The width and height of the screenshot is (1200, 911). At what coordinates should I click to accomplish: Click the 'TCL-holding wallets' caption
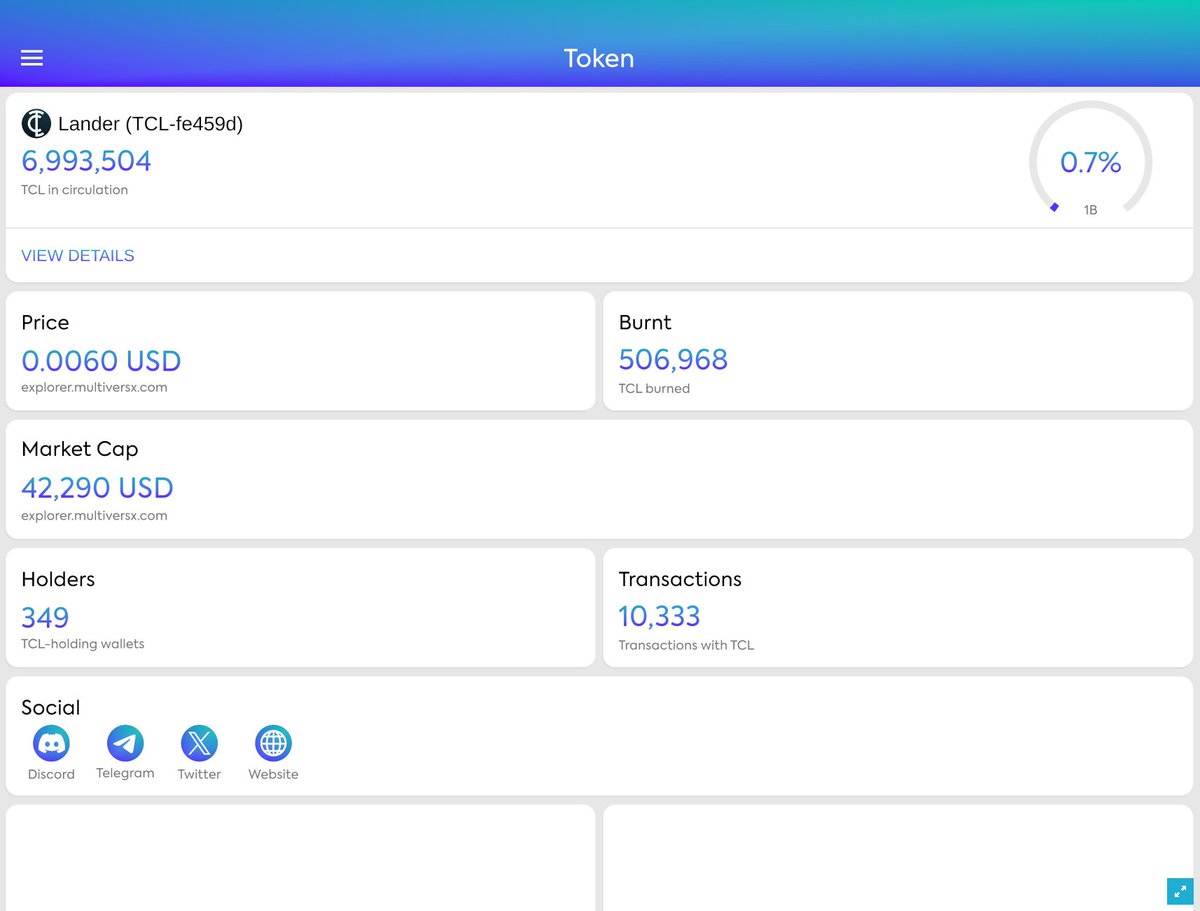tap(83, 644)
